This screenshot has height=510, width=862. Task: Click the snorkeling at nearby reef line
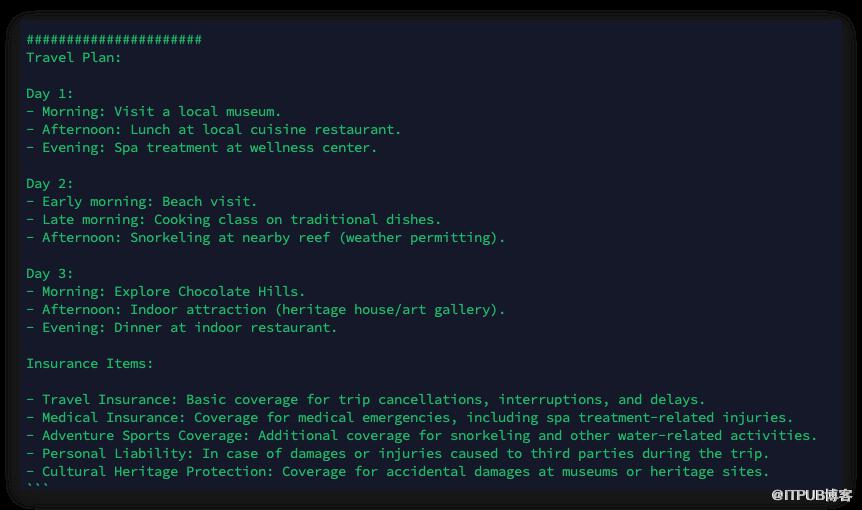point(266,237)
